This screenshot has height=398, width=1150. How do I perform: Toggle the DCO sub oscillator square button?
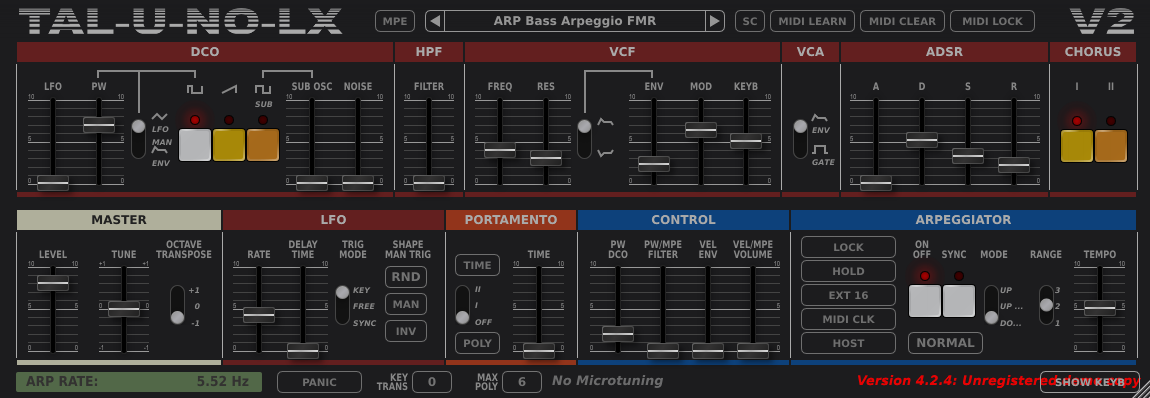click(263, 144)
